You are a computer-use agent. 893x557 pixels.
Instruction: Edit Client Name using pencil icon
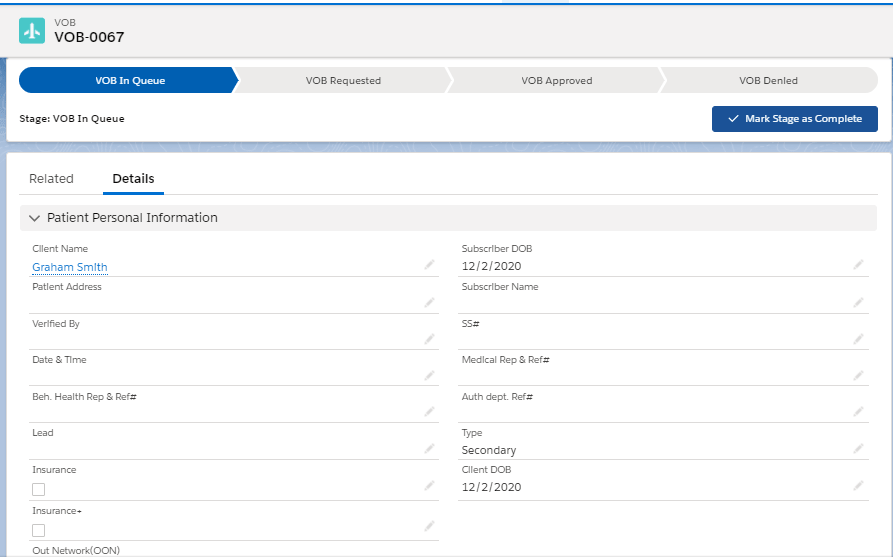click(x=429, y=265)
